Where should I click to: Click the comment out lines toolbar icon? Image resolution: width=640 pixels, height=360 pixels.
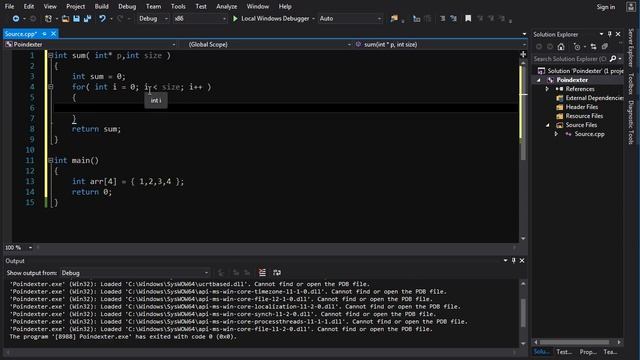coord(442,19)
